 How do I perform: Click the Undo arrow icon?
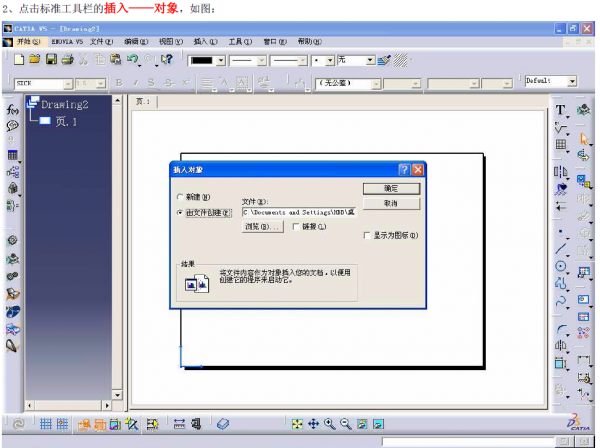tap(132, 59)
